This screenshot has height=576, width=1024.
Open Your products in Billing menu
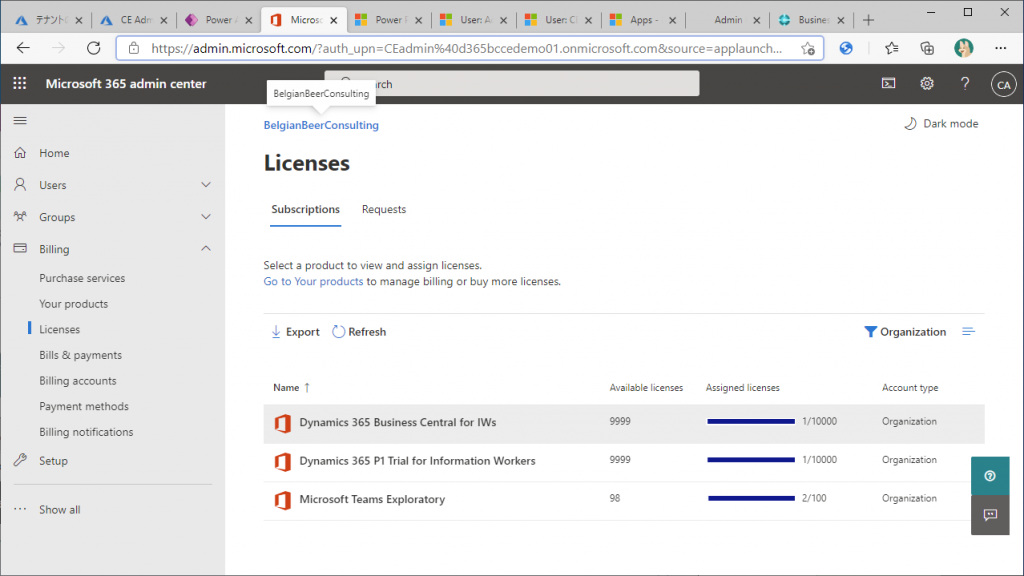pos(74,304)
